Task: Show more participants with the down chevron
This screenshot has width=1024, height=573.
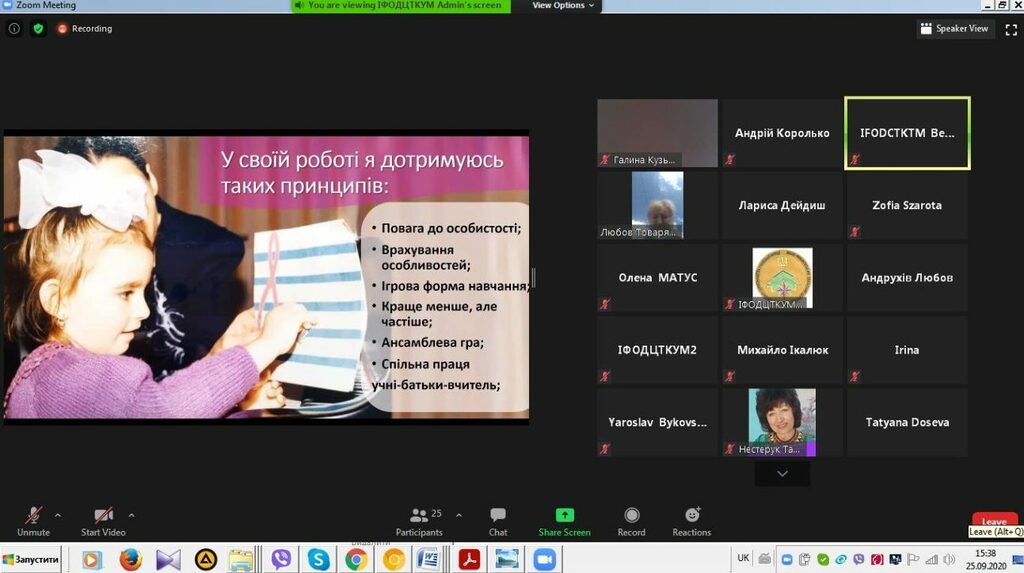Action: 782,473
